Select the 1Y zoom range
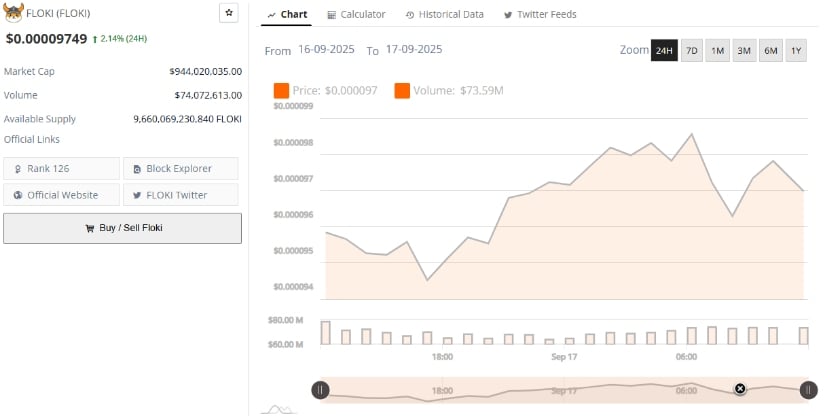825x416 pixels. (796, 50)
